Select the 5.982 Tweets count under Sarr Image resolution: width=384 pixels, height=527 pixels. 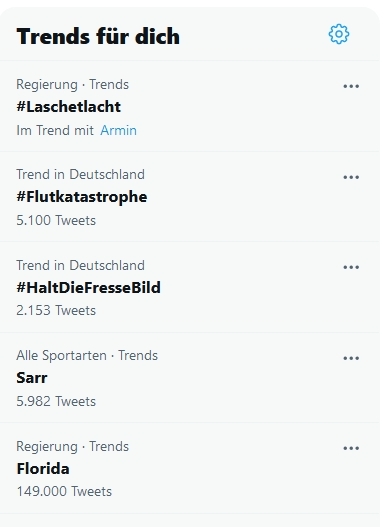pyautogui.click(x=56, y=402)
